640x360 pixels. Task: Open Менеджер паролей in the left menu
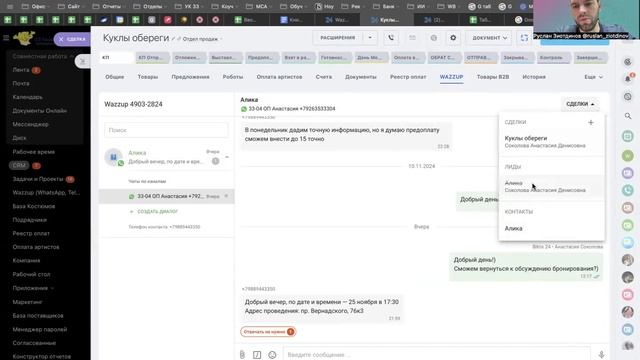point(40,329)
